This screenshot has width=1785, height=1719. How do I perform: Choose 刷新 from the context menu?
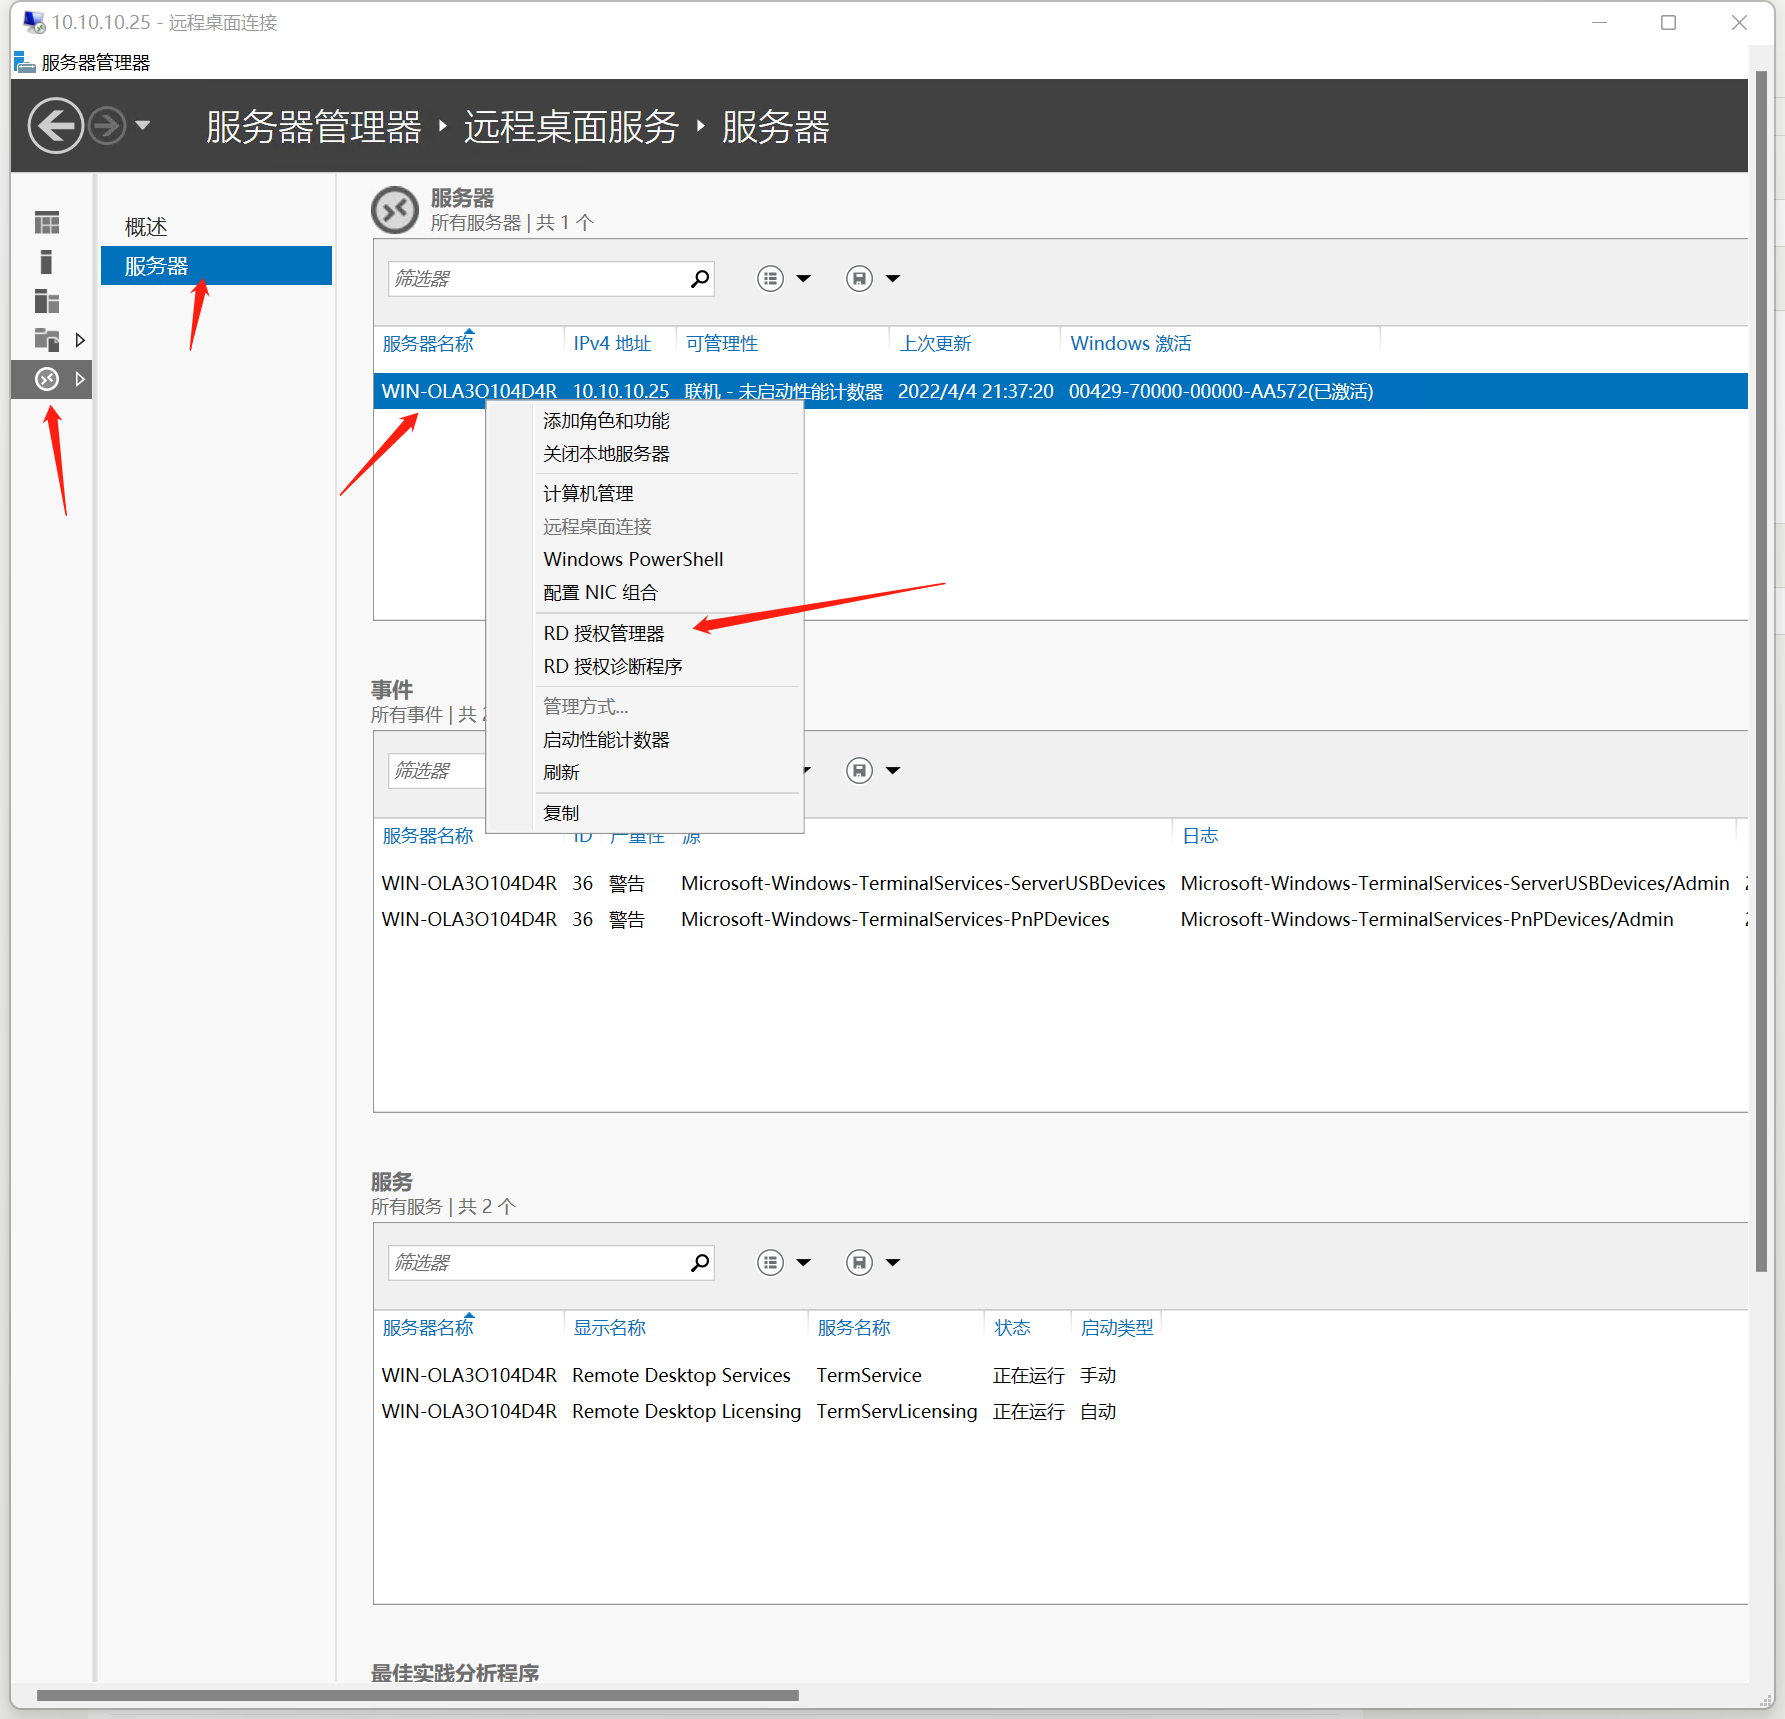pyautogui.click(x=561, y=773)
